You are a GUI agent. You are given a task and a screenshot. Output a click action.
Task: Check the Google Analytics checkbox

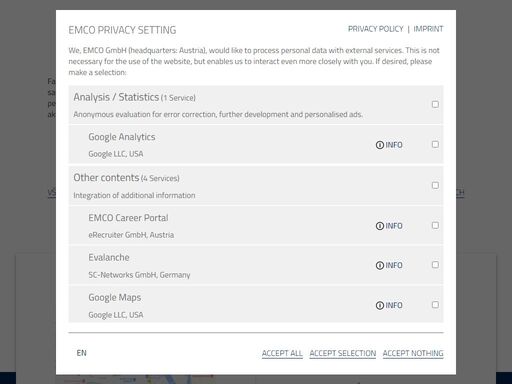435,144
